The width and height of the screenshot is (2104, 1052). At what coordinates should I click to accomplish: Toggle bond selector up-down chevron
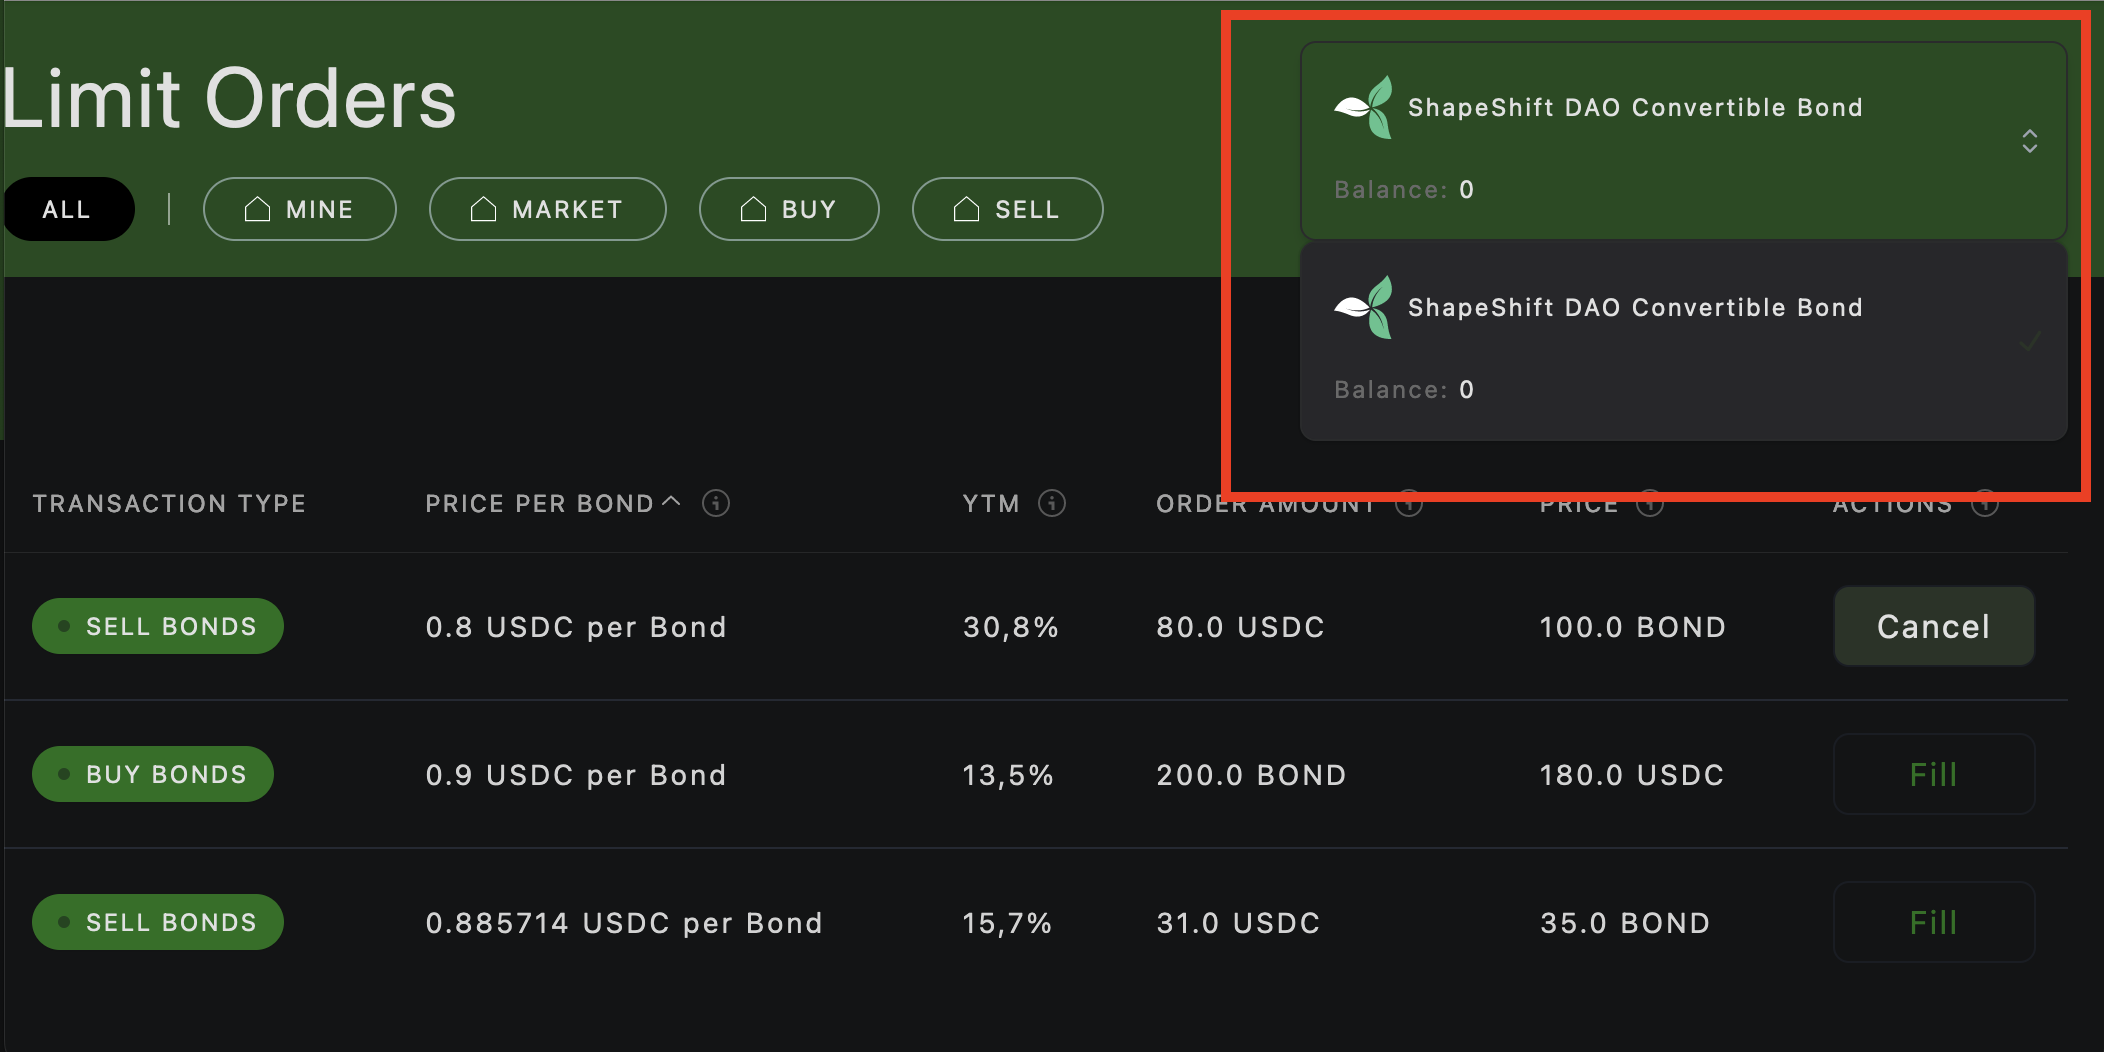pos(2029,141)
